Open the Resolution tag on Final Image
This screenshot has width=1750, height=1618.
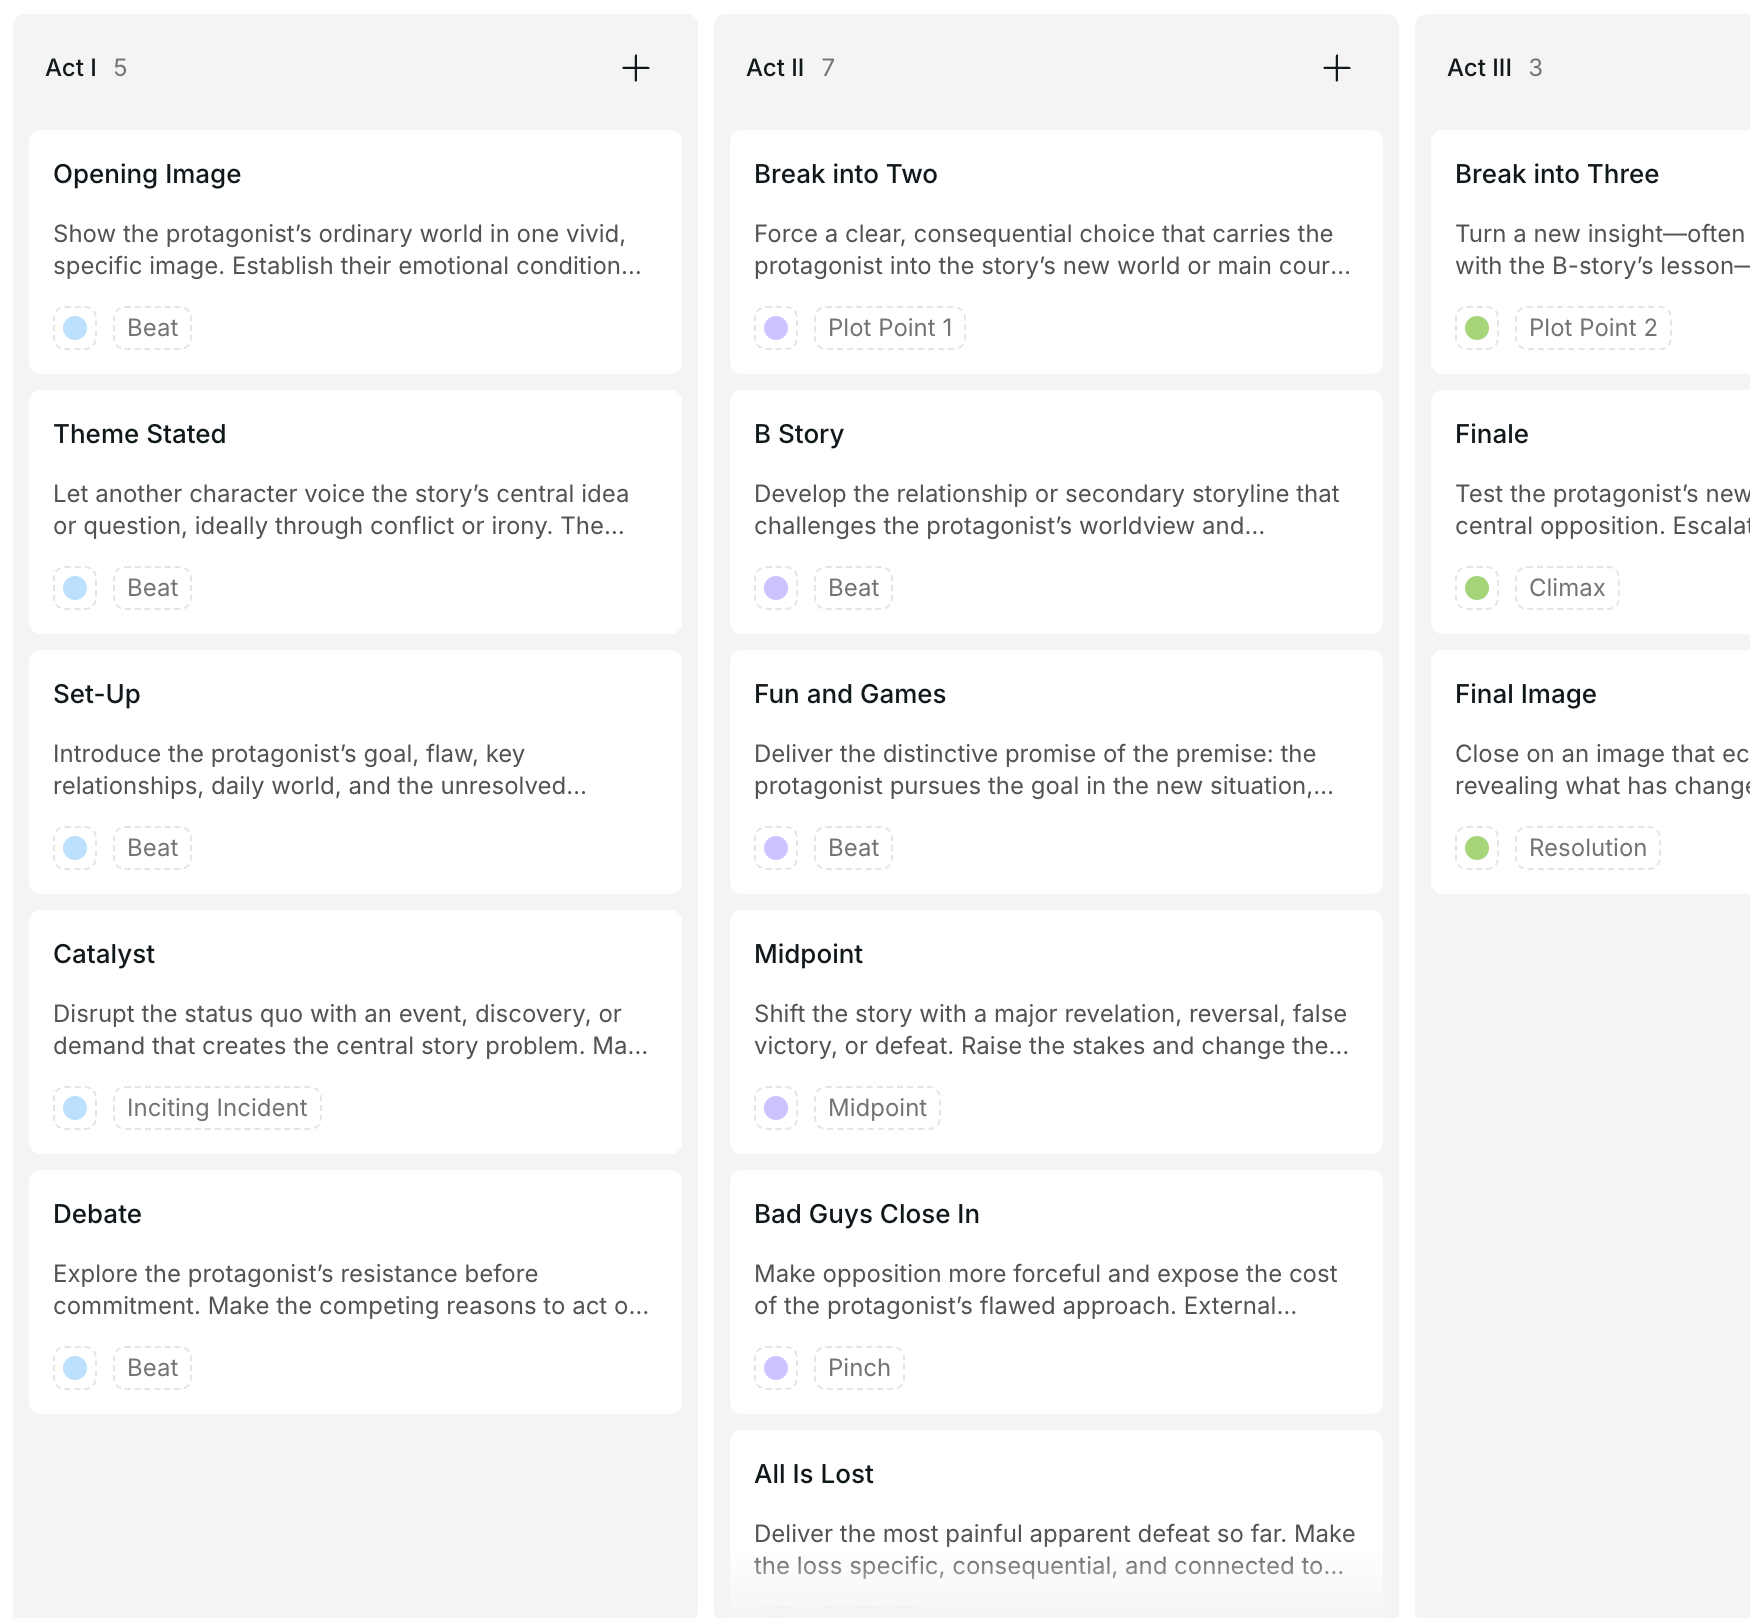1588,848
